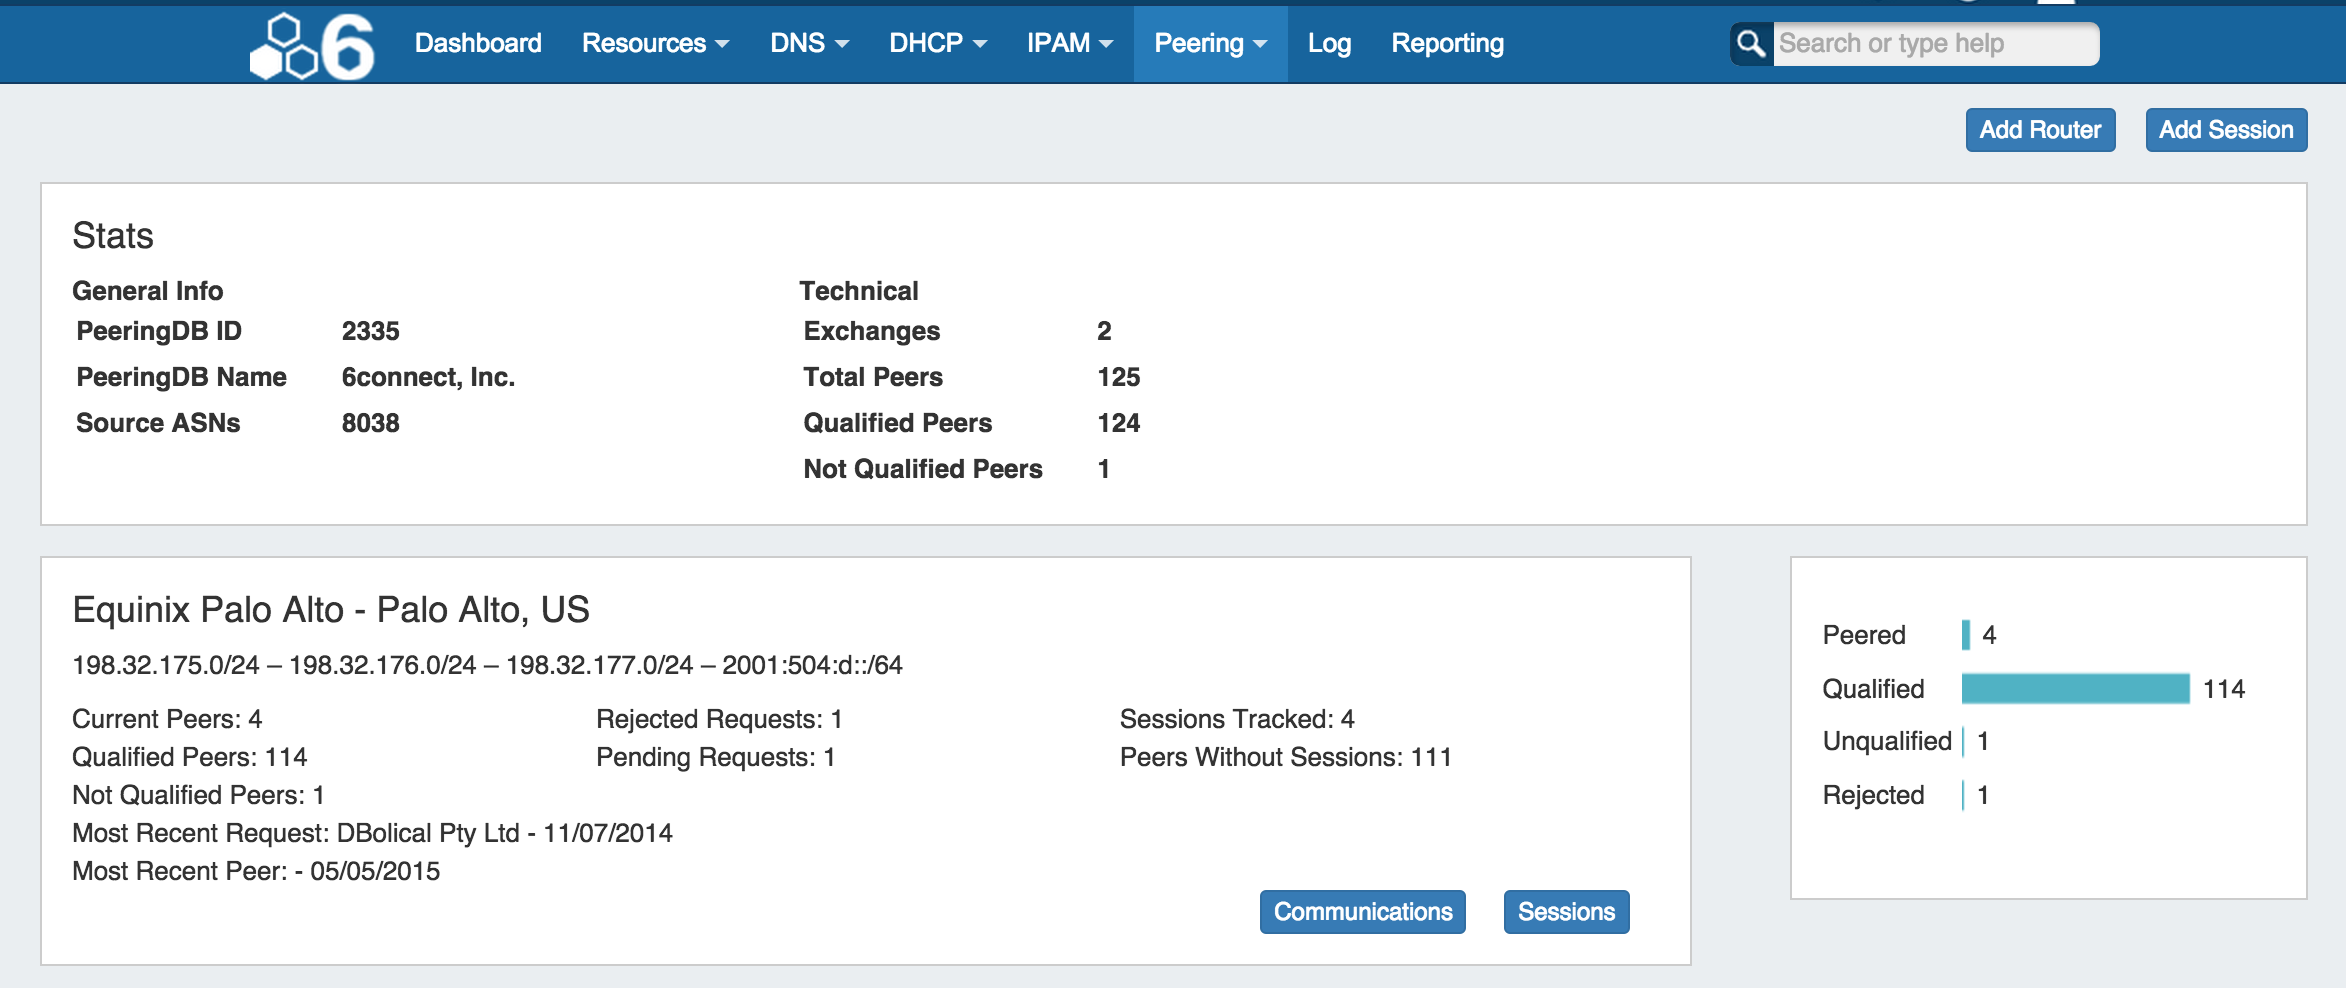
Task: Open Communications for Equinix Palo Alto
Action: coord(1362,912)
